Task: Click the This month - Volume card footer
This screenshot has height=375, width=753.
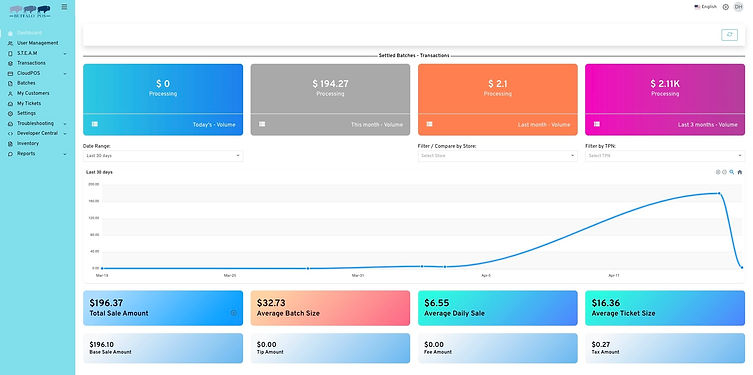Action: point(330,124)
